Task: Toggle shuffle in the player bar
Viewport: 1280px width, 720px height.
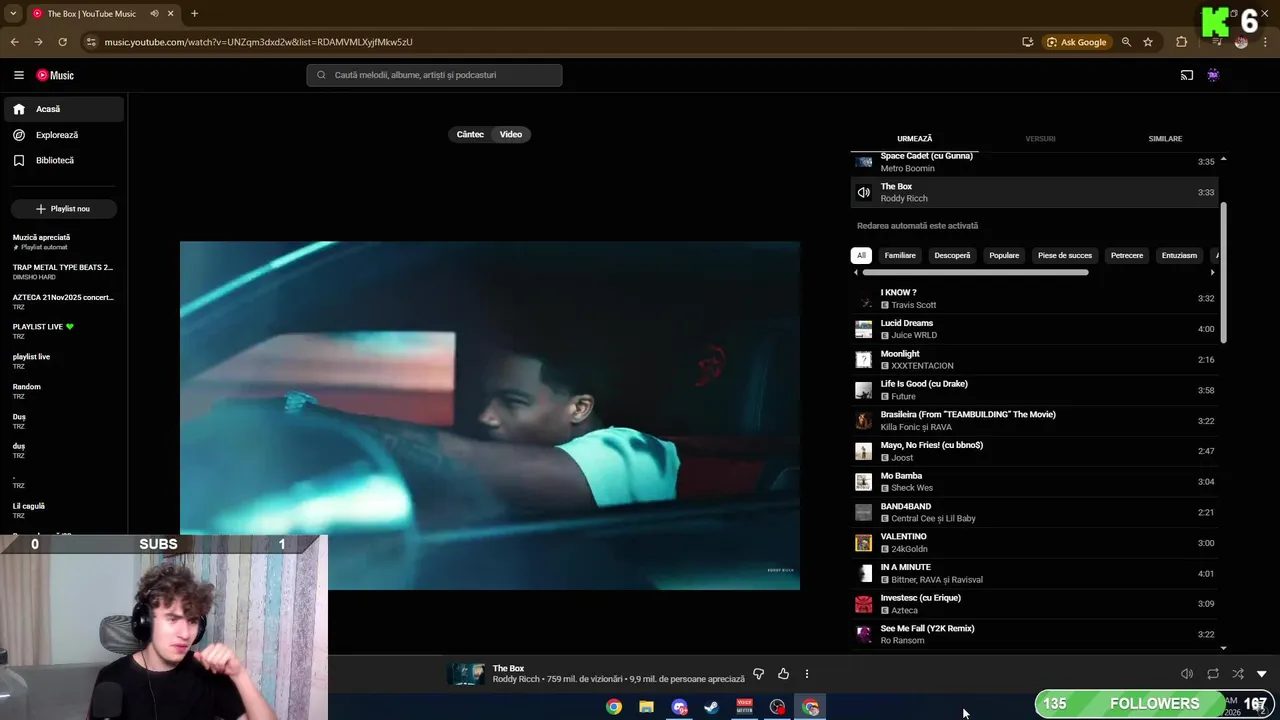Action: click(x=1238, y=674)
